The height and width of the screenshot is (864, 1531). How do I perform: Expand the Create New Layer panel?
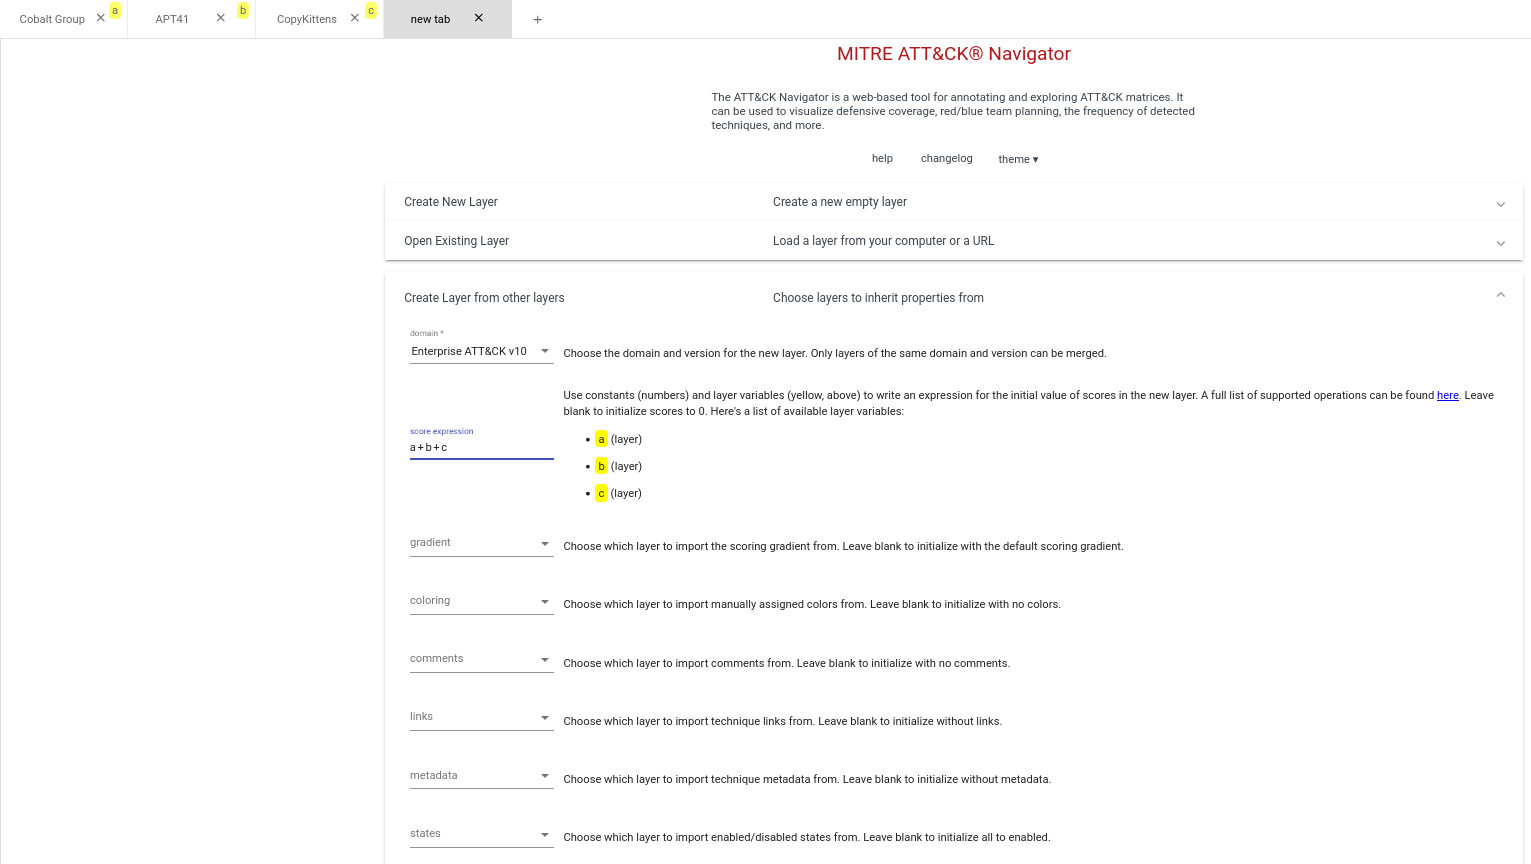[x=954, y=202]
